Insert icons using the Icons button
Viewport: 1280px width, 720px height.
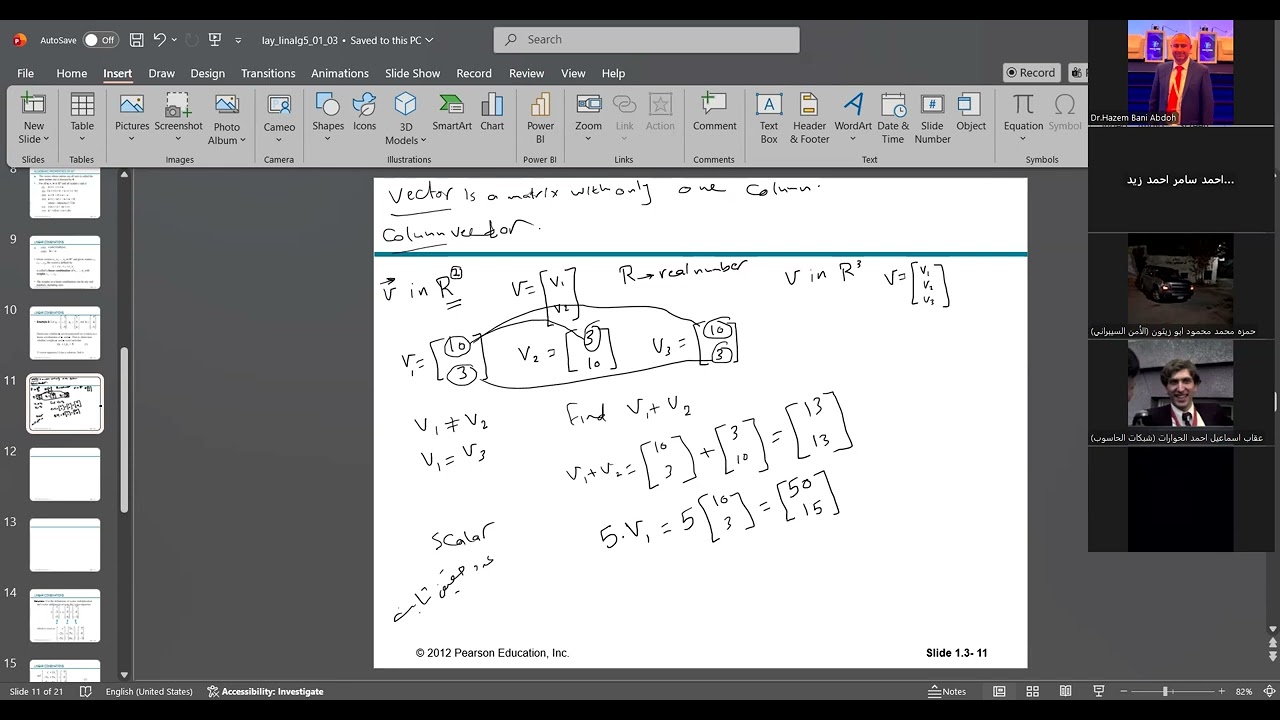click(365, 113)
